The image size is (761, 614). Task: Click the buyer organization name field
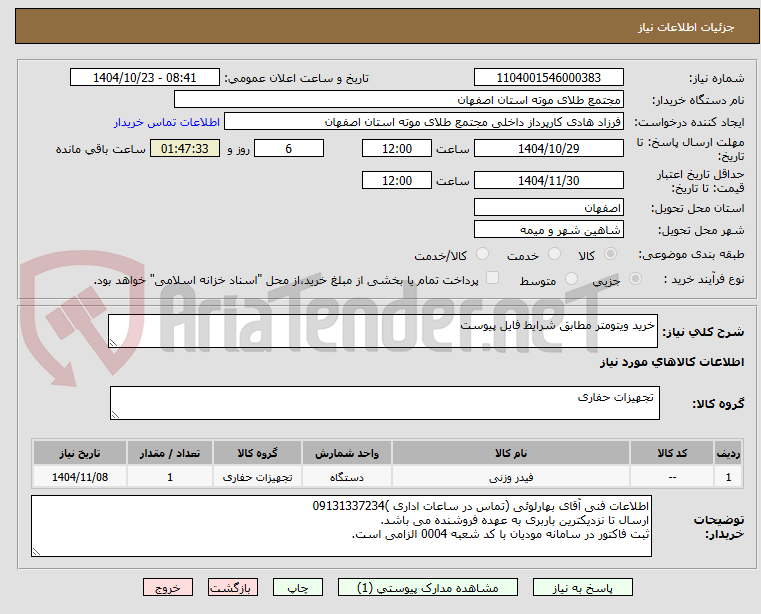point(398,100)
